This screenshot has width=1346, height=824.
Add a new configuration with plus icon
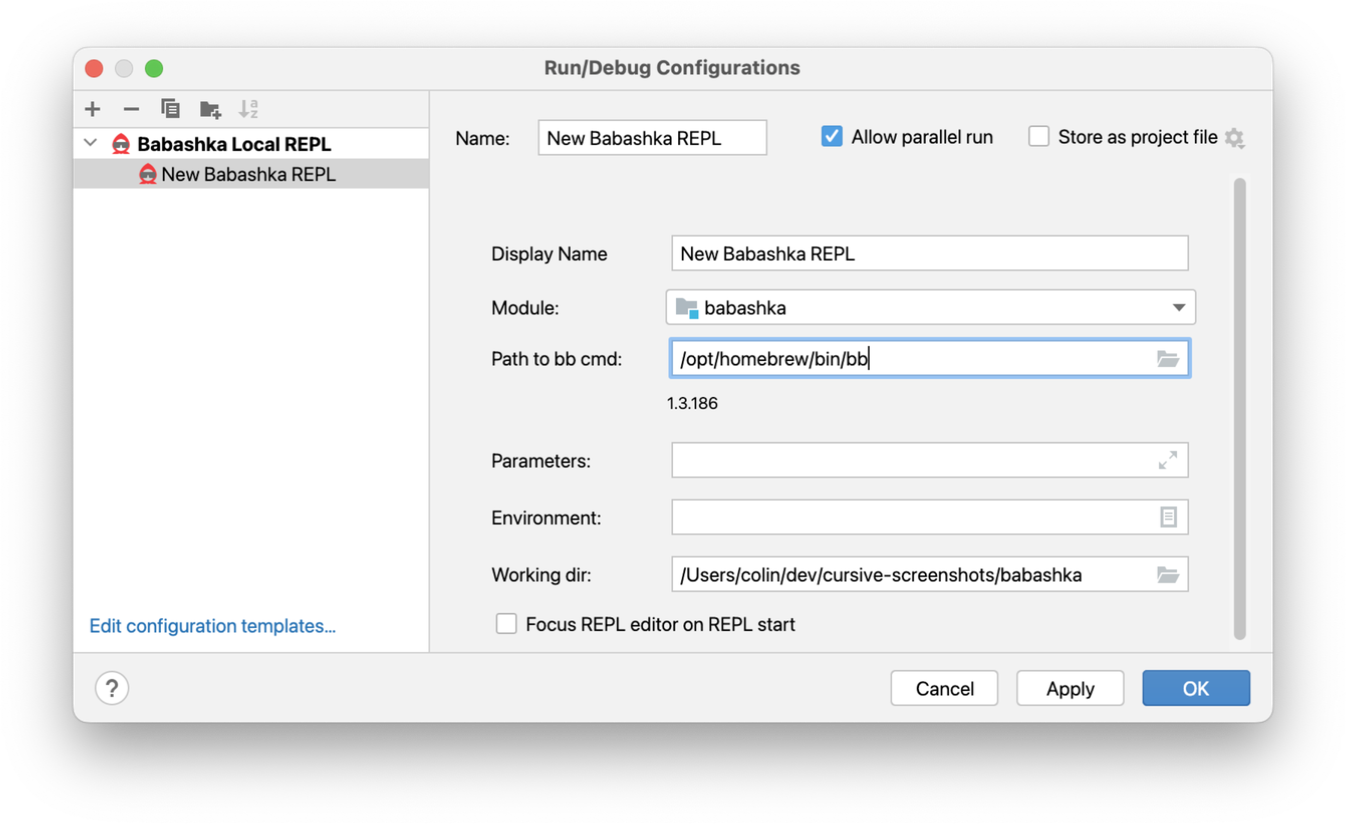click(93, 109)
